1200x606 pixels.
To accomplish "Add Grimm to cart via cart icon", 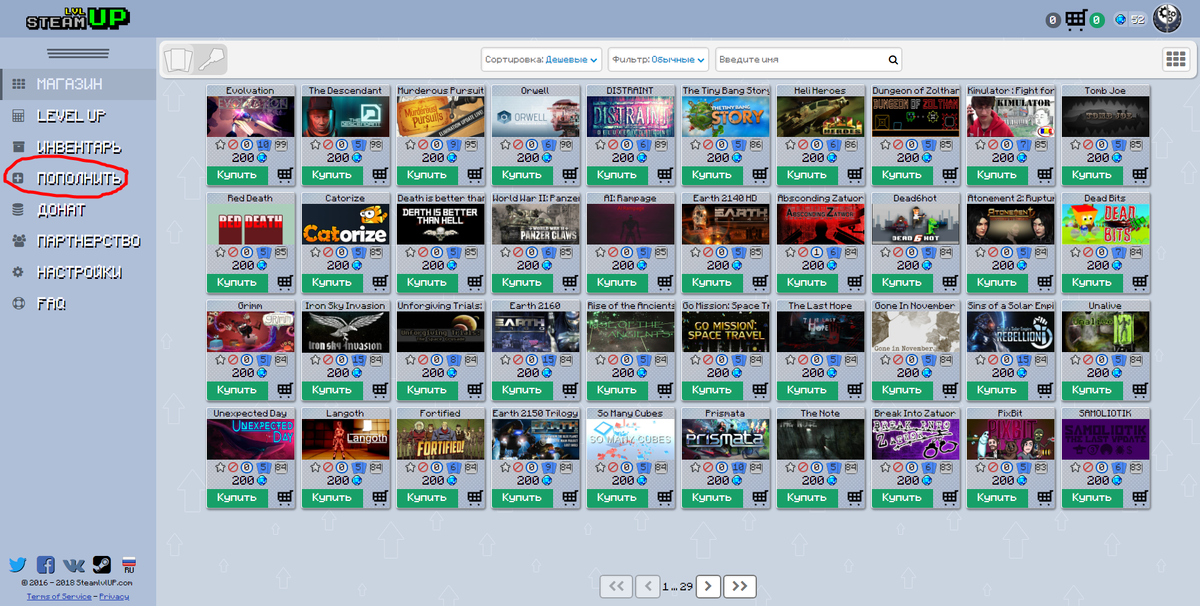I will tap(285, 390).
